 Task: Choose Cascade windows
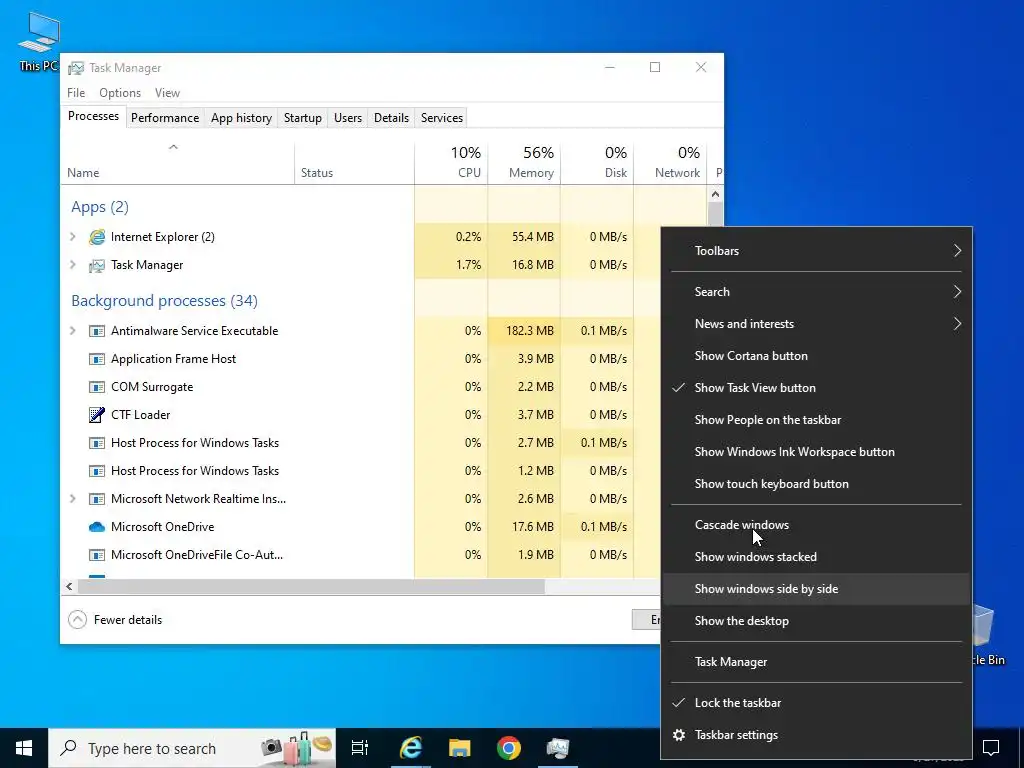(816, 525)
